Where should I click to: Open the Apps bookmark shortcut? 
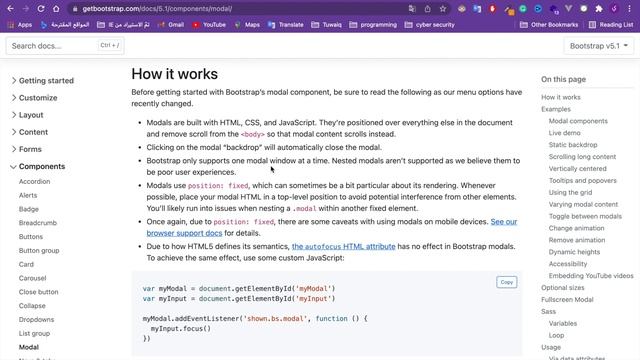pos(20,25)
